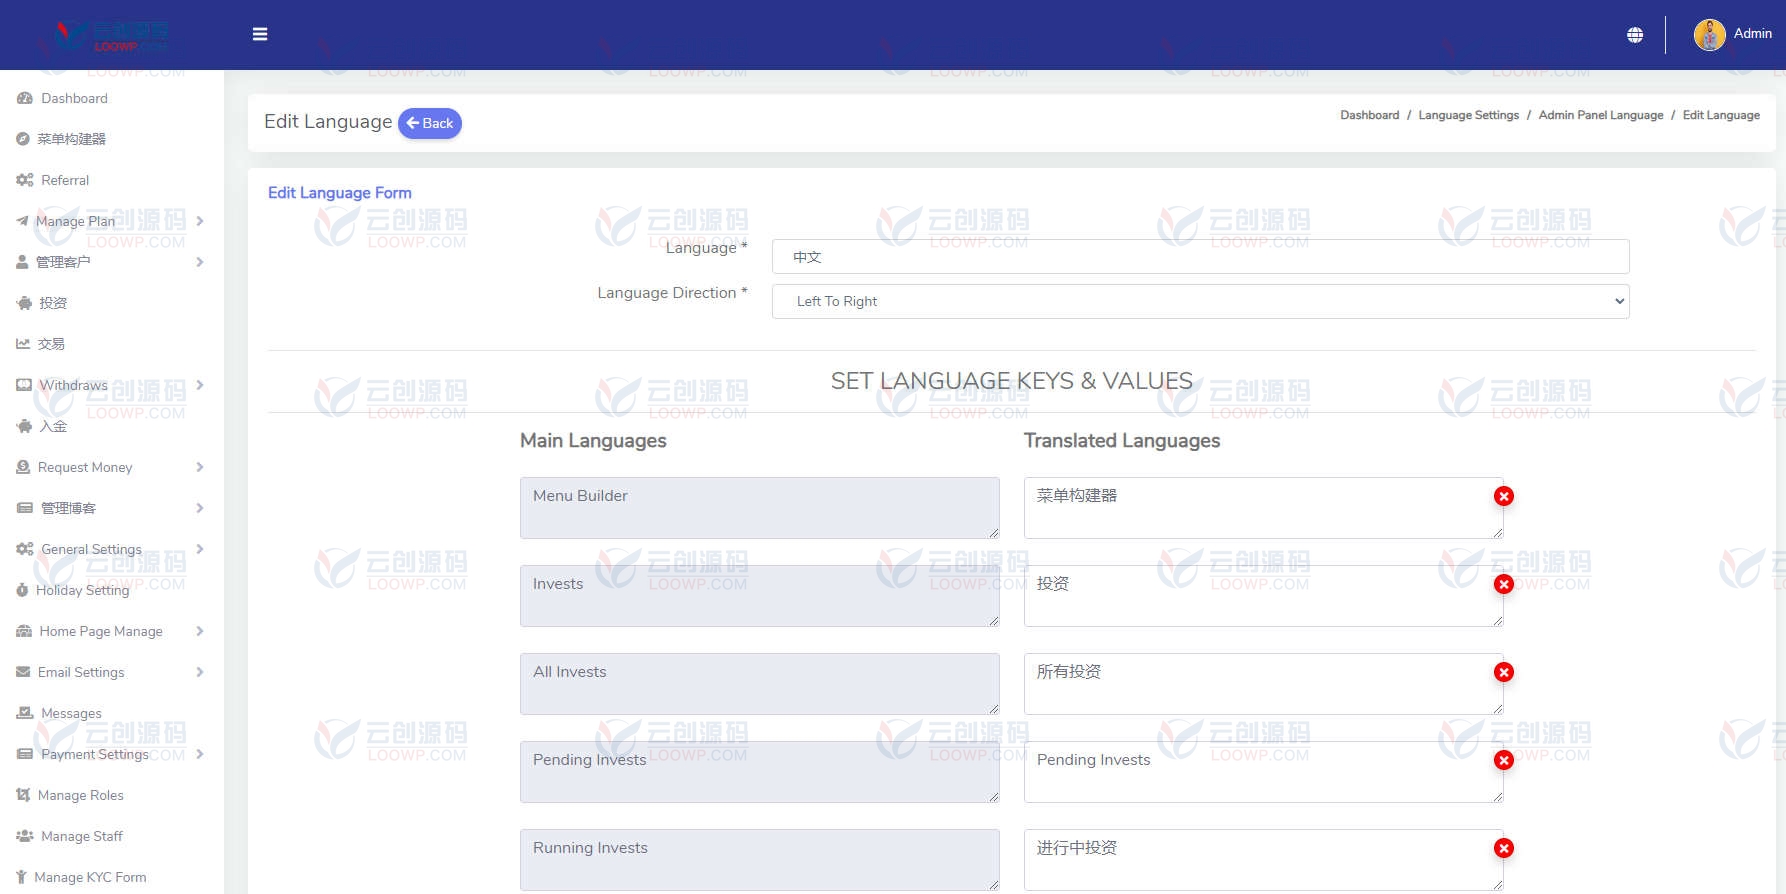Screen dimensions: 1786x894
Task: Expand the Payment Settings submenu chevron
Action: pos(200,754)
